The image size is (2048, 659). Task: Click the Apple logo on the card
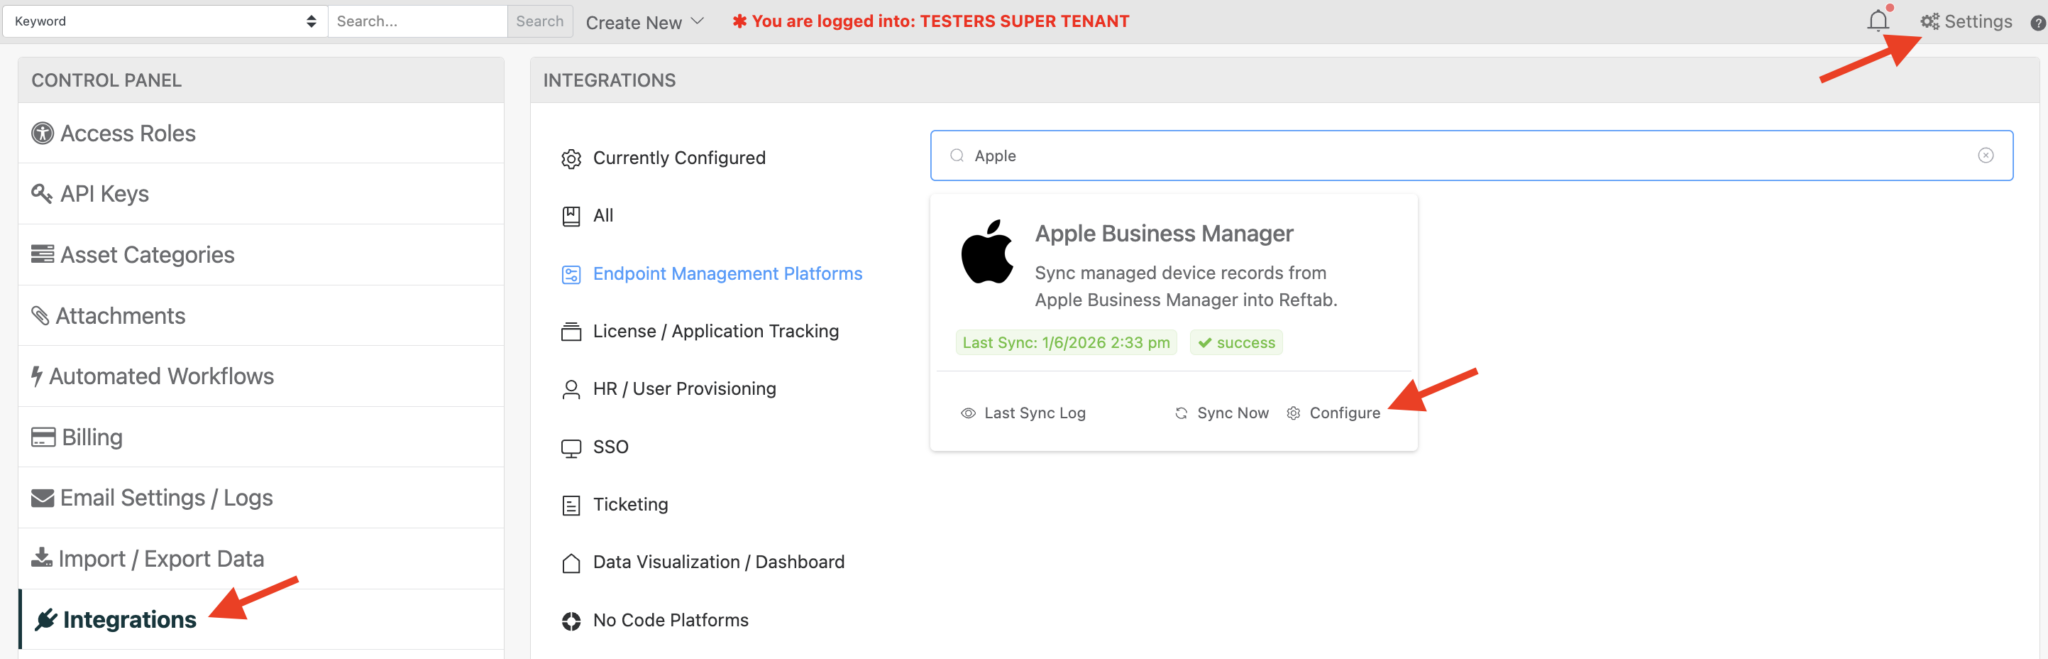pos(987,251)
